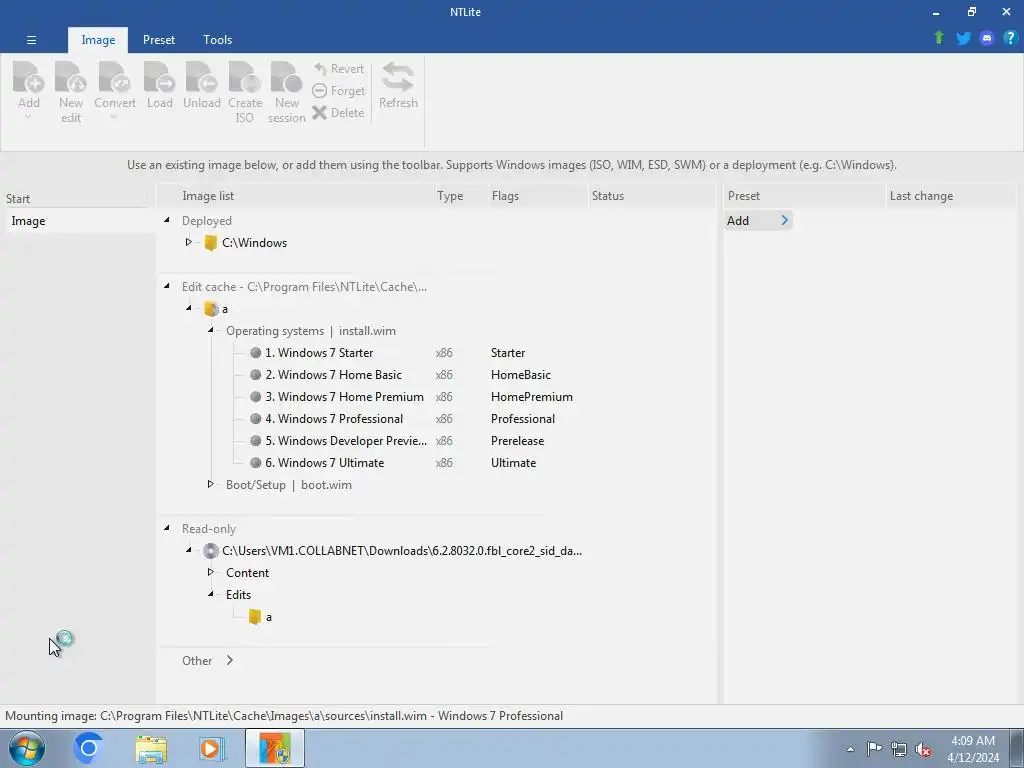Switch to the Preset tab
The height and width of the screenshot is (768, 1024).
click(159, 40)
